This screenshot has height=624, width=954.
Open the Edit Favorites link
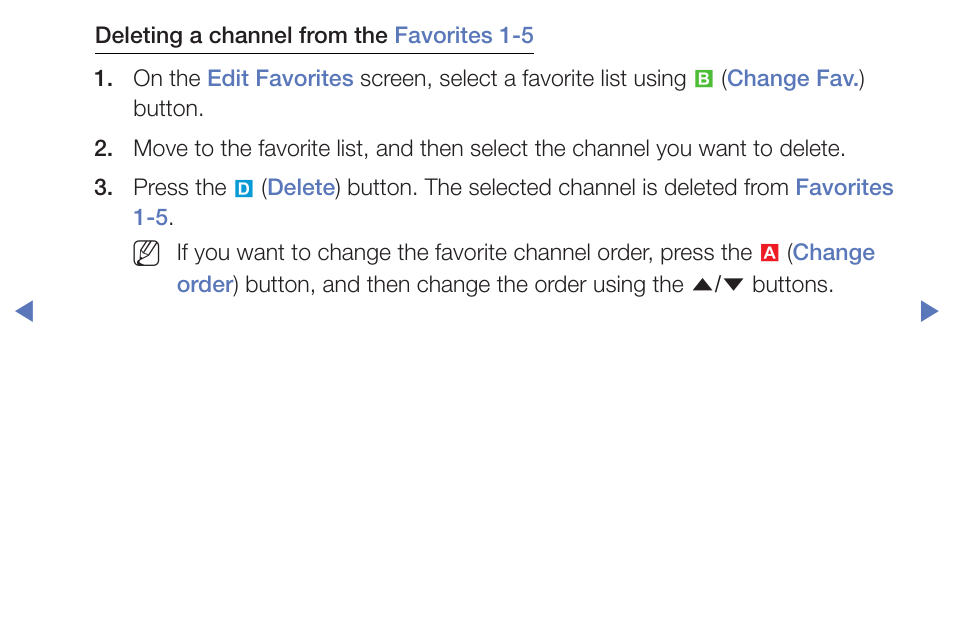point(280,78)
